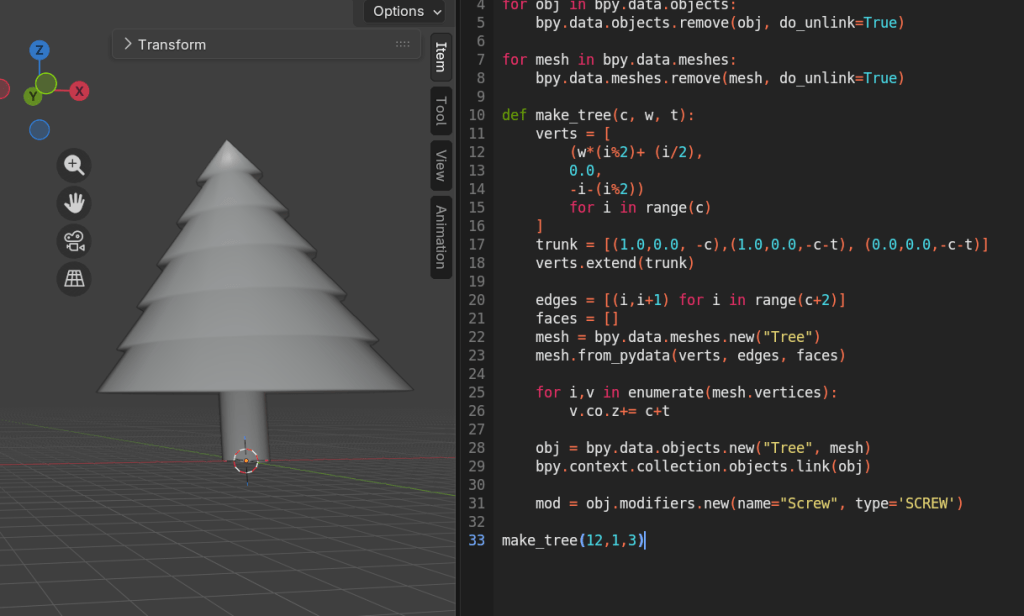Screen dimensions: 1024x616
Task: Select the Item tab
Action: click(x=440, y=57)
